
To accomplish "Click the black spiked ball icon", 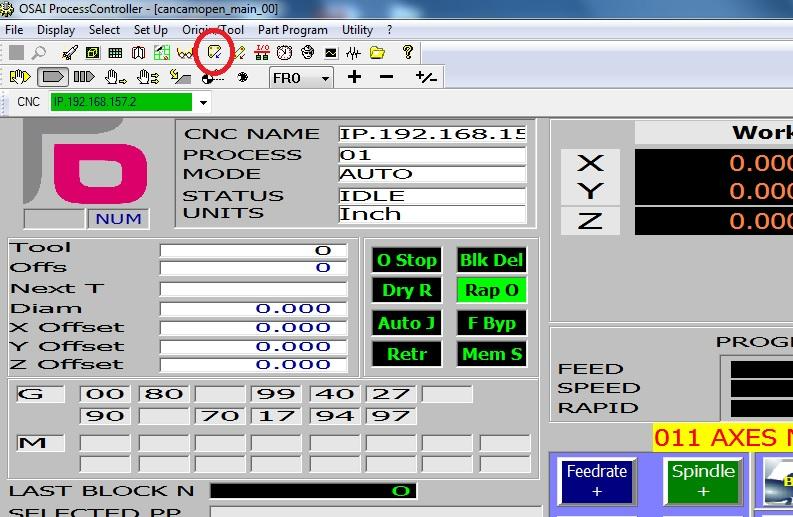I will 243,77.
